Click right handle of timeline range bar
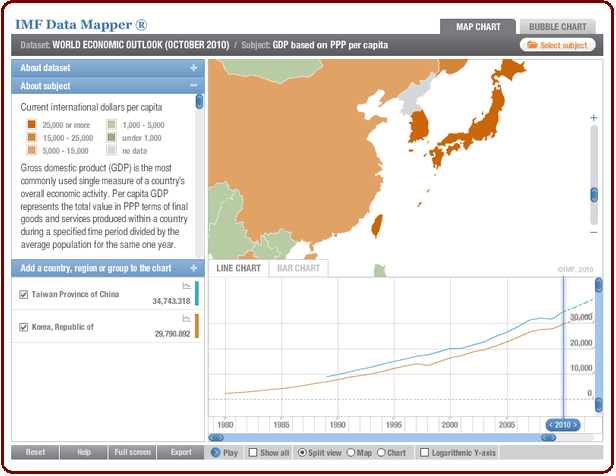This screenshot has height=476, width=616. (548, 437)
